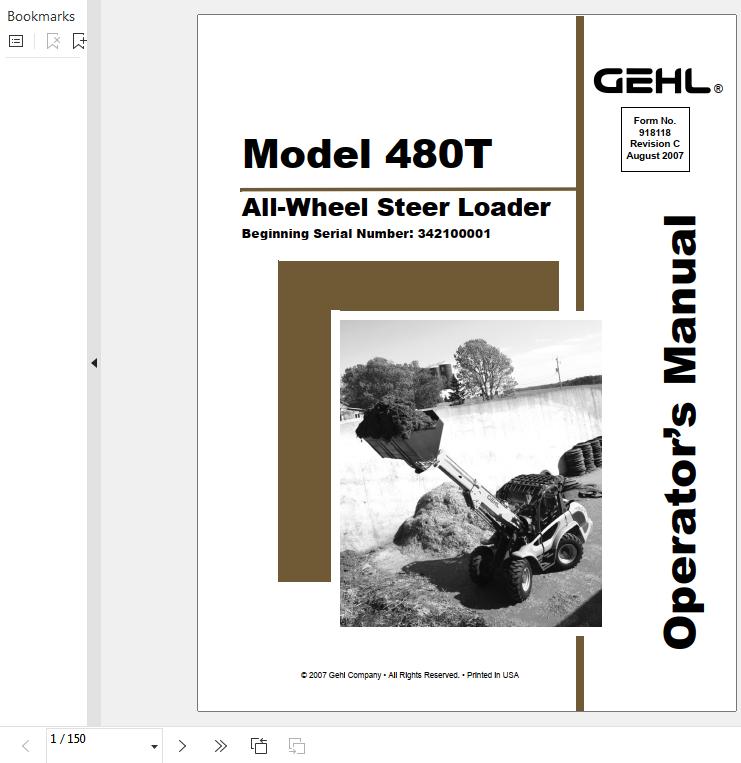741x763 pixels.
Task: Click the go to previous view icon
Action: (259, 746)
